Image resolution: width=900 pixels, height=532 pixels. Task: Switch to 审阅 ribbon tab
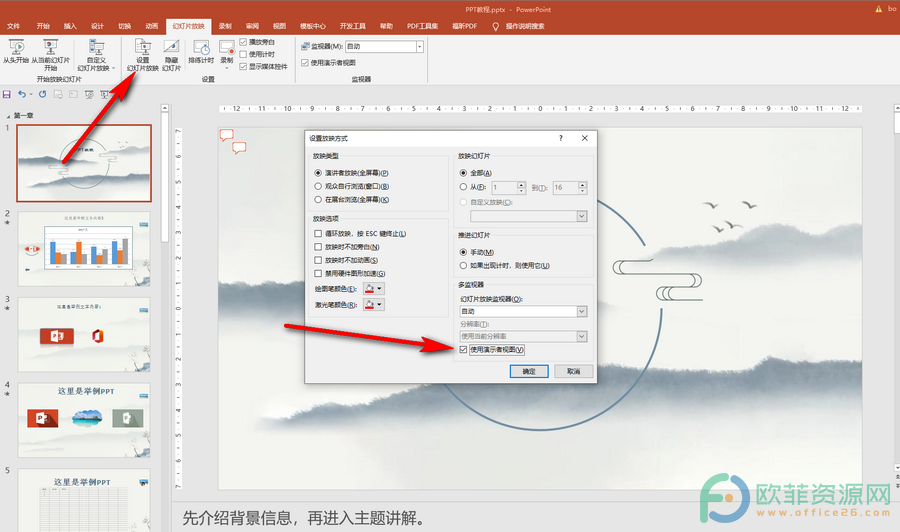click(x=252, y=26)
